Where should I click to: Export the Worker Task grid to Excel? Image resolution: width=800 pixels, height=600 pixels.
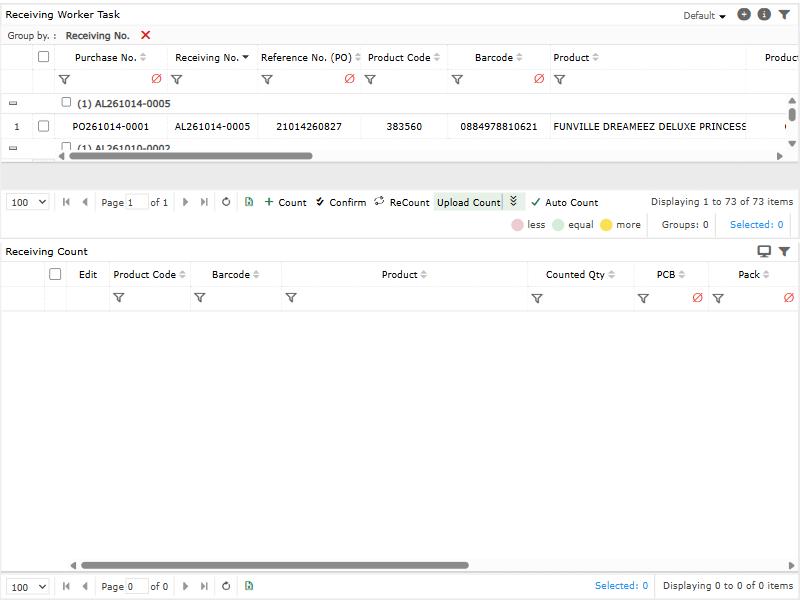pos(249,202)
